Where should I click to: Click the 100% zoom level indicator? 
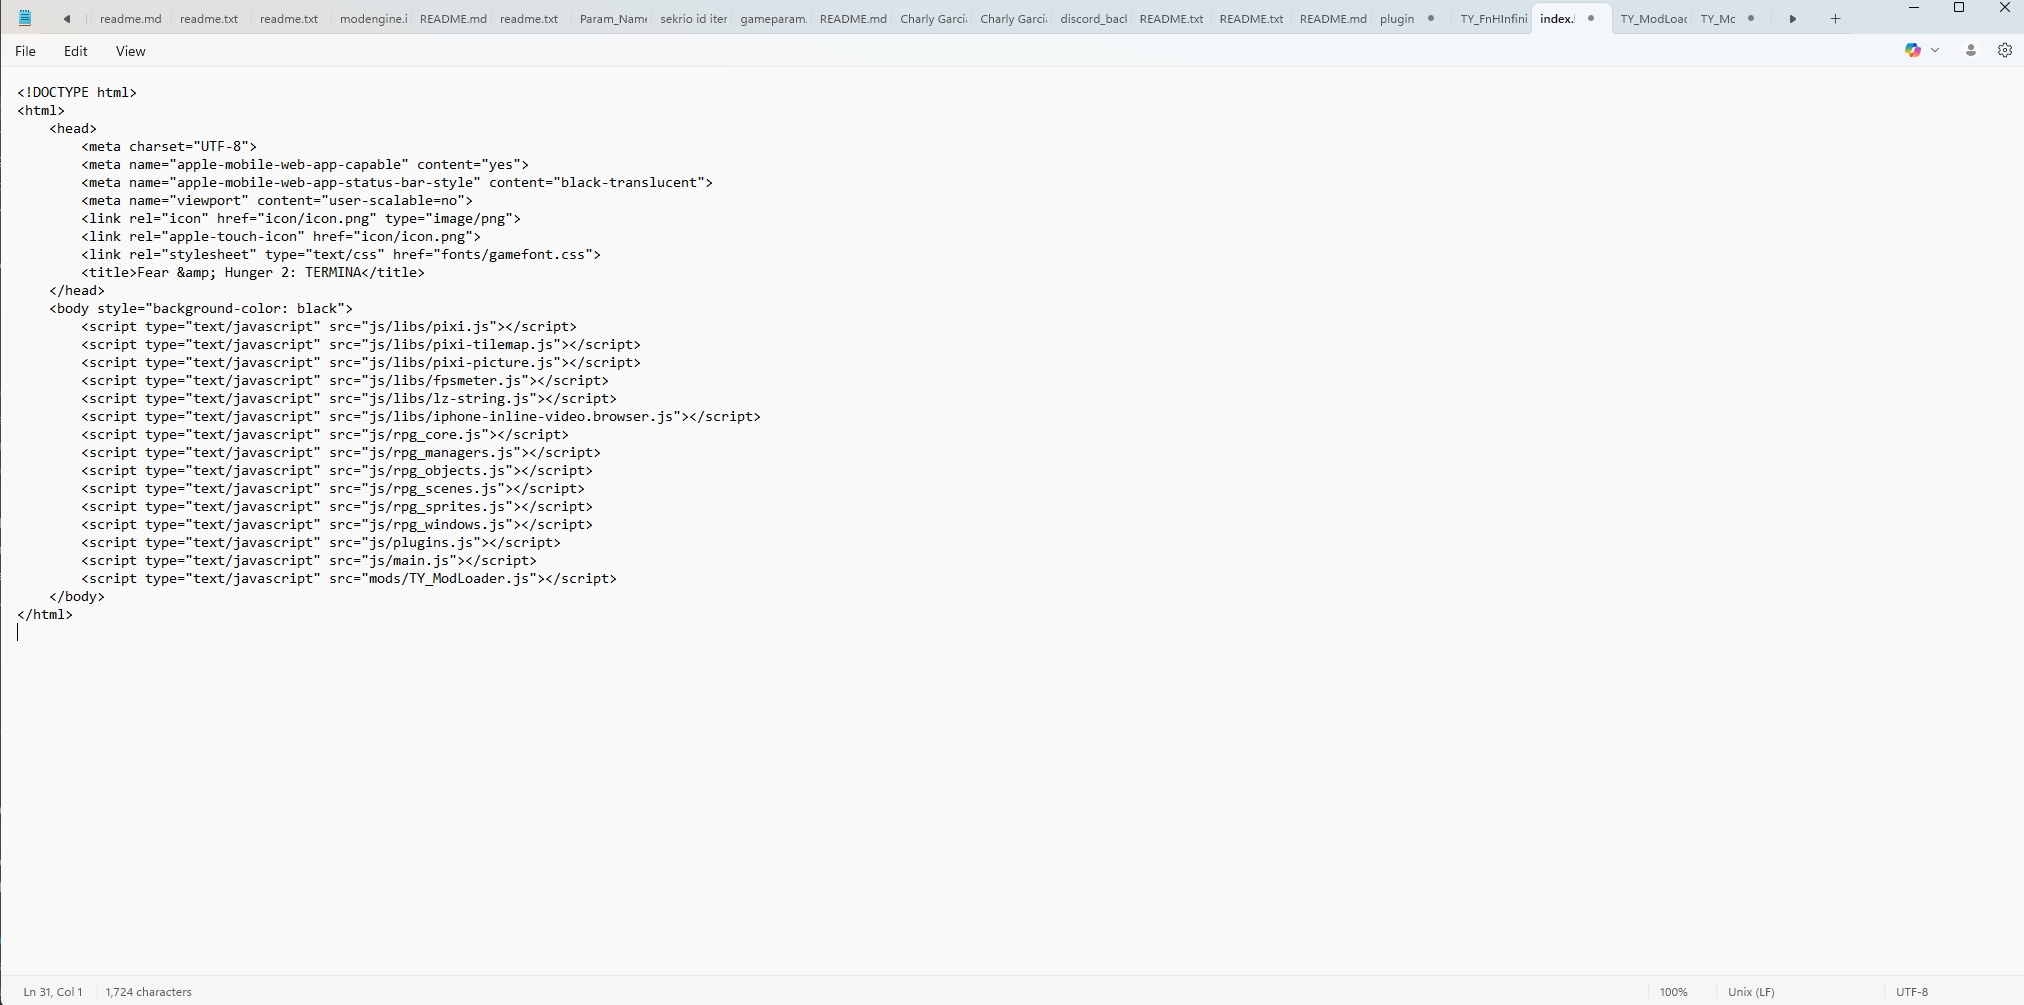point(1673,992)
